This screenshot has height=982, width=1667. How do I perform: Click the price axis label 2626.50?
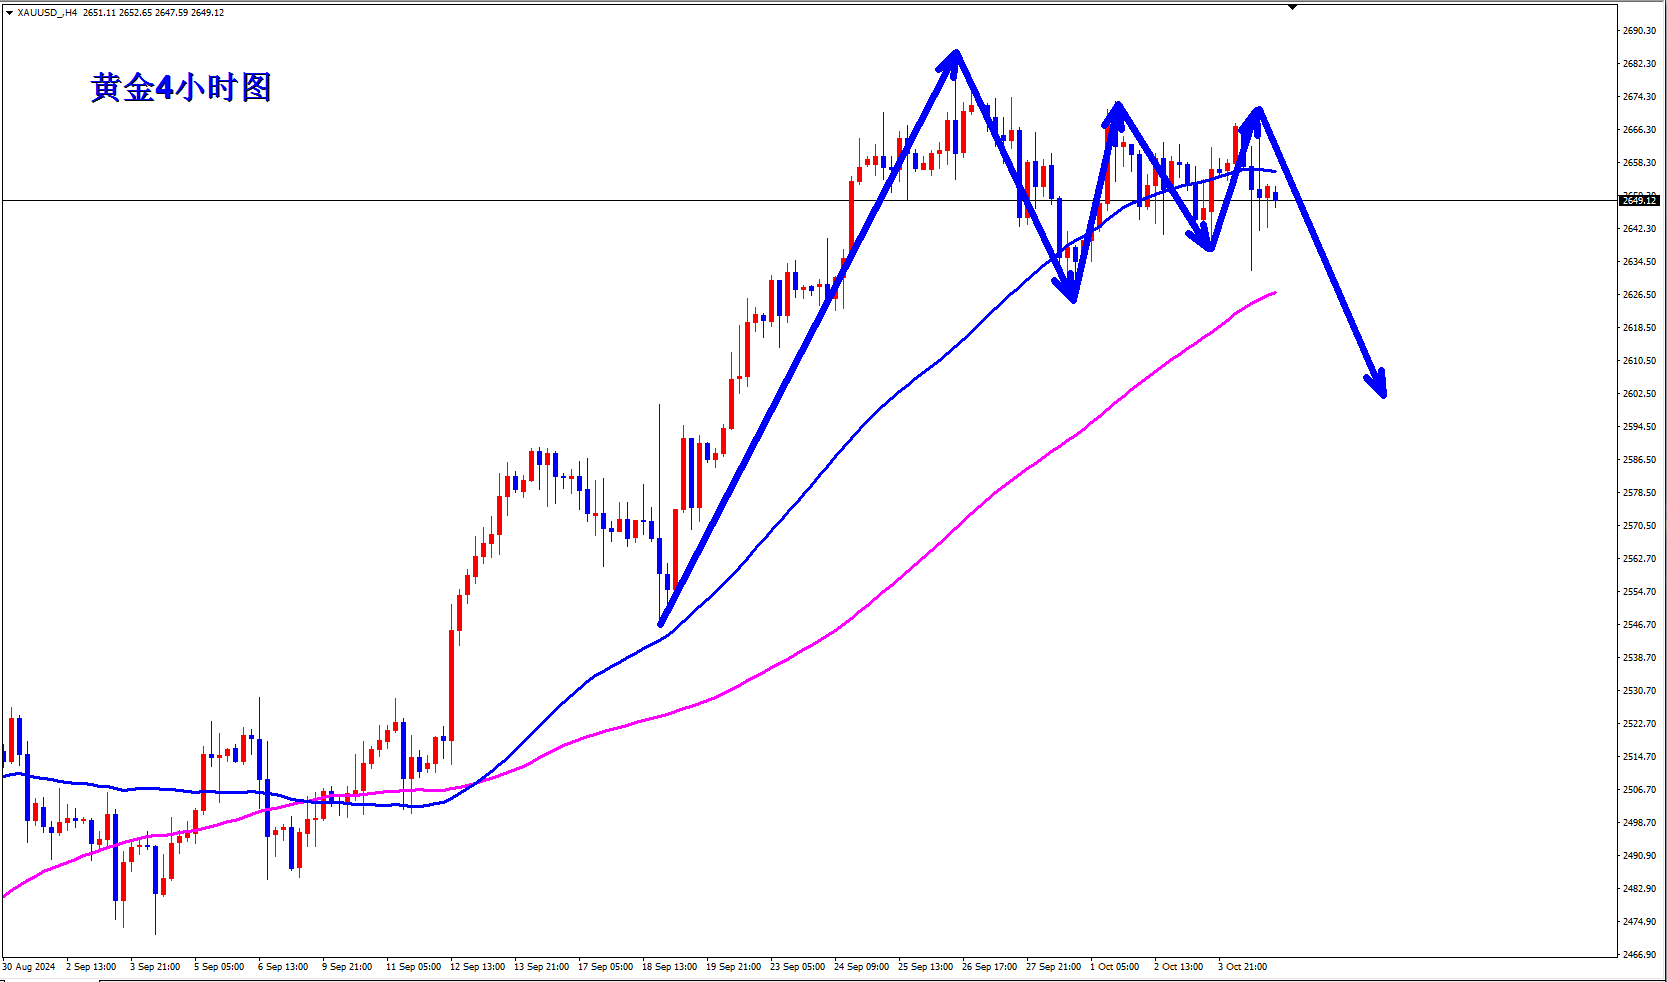coord(1639,295)
